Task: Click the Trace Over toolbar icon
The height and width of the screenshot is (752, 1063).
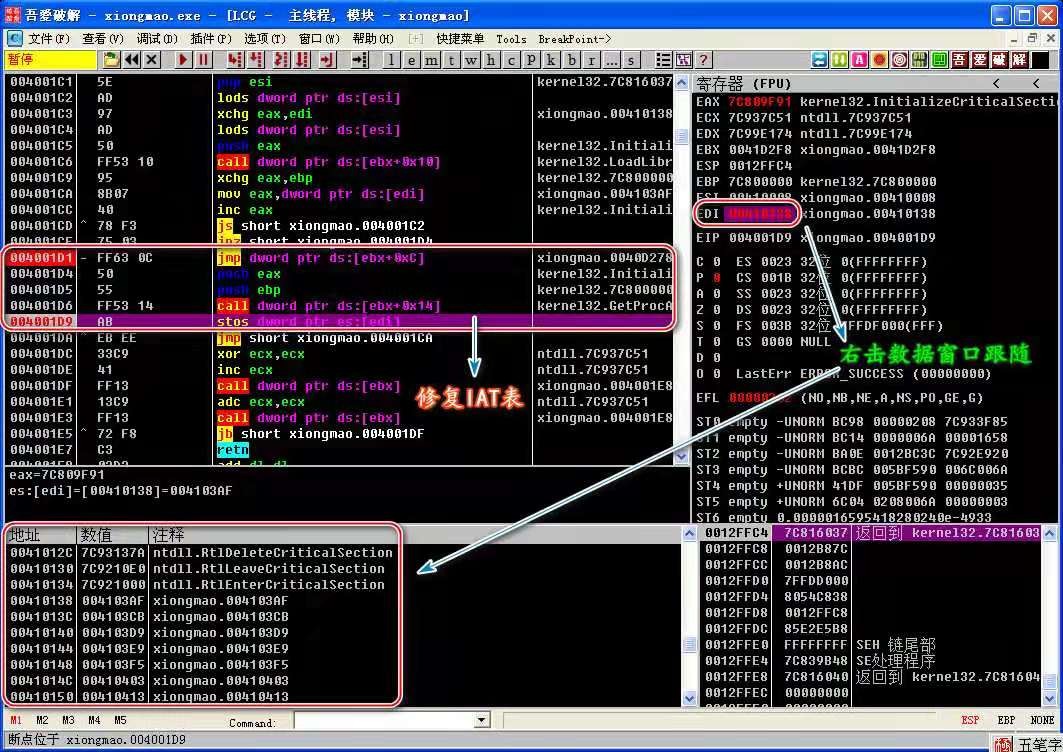Action: [x=302, y=60]
